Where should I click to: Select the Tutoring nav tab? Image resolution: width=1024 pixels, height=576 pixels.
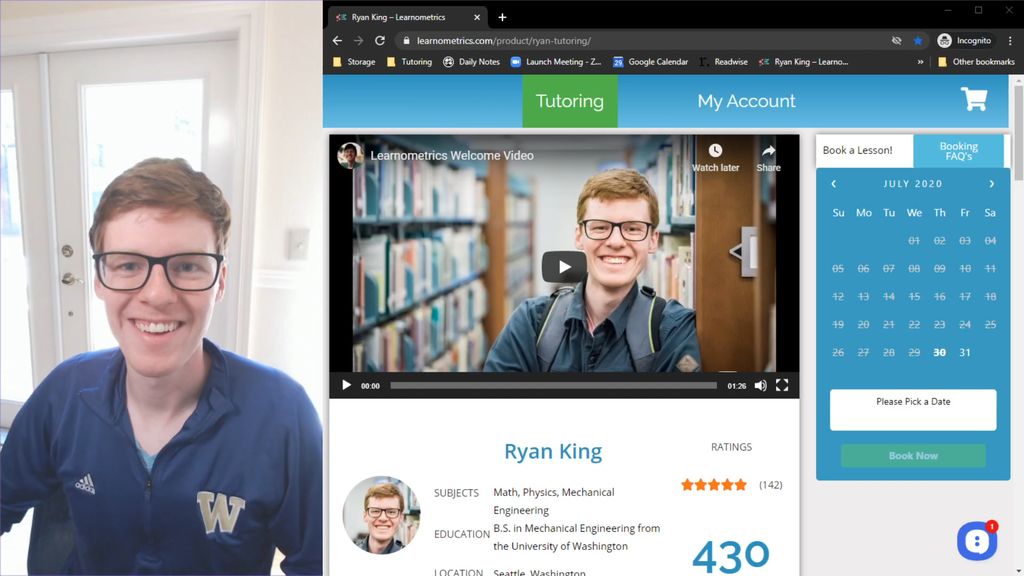pyautogui.click(x=569, y=101)
